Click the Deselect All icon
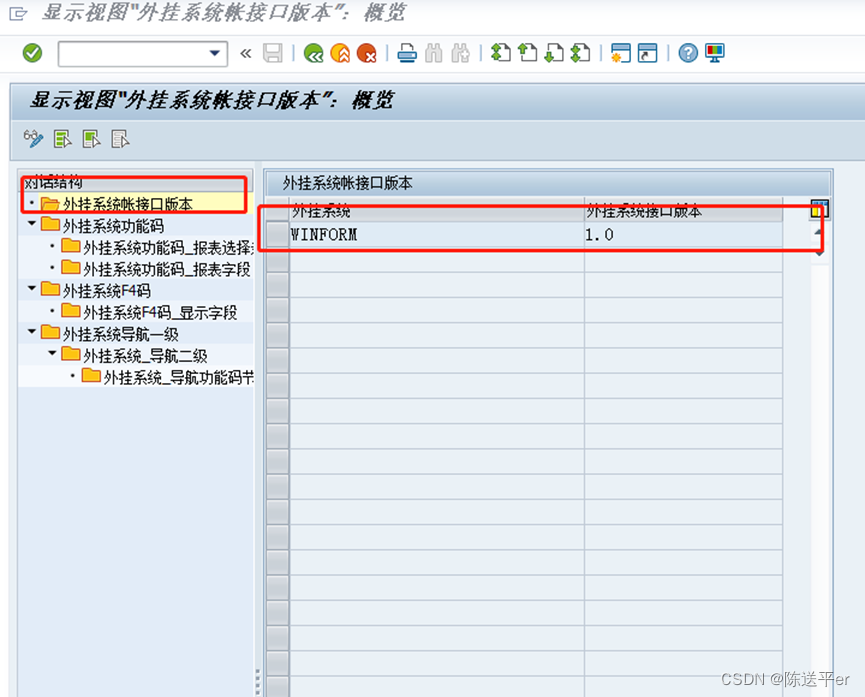 coord(120,139)
